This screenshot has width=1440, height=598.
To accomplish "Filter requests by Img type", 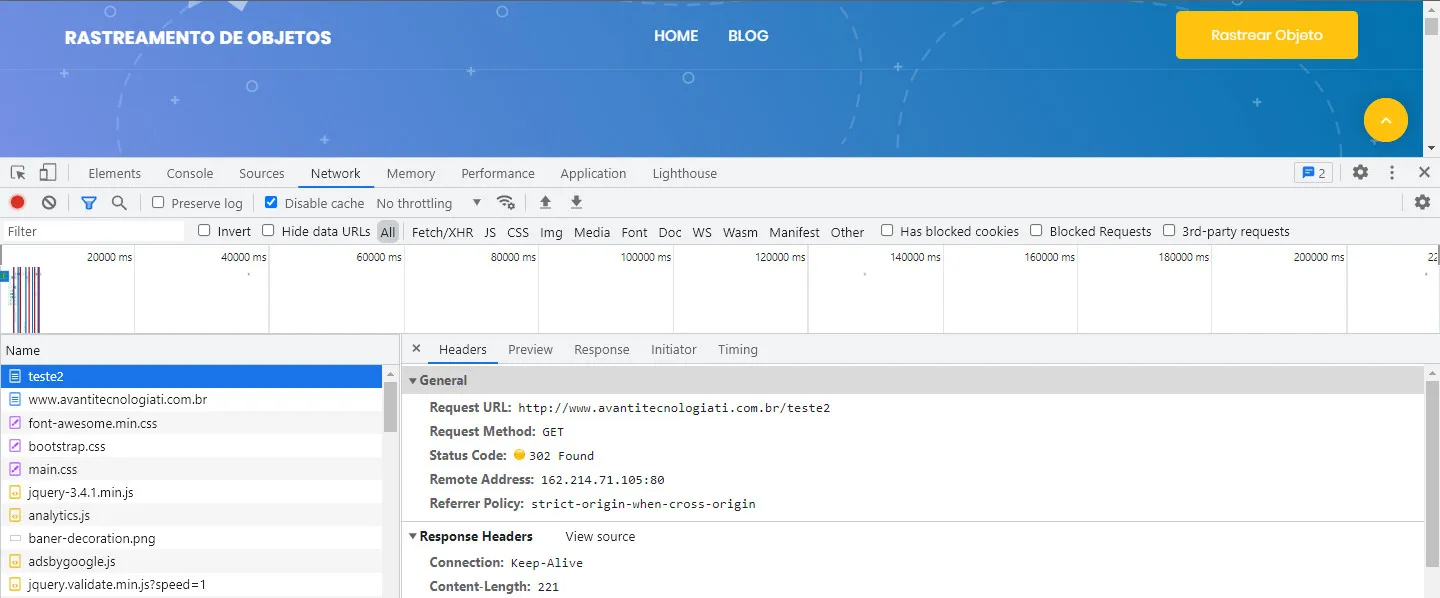I will point(551,232).
